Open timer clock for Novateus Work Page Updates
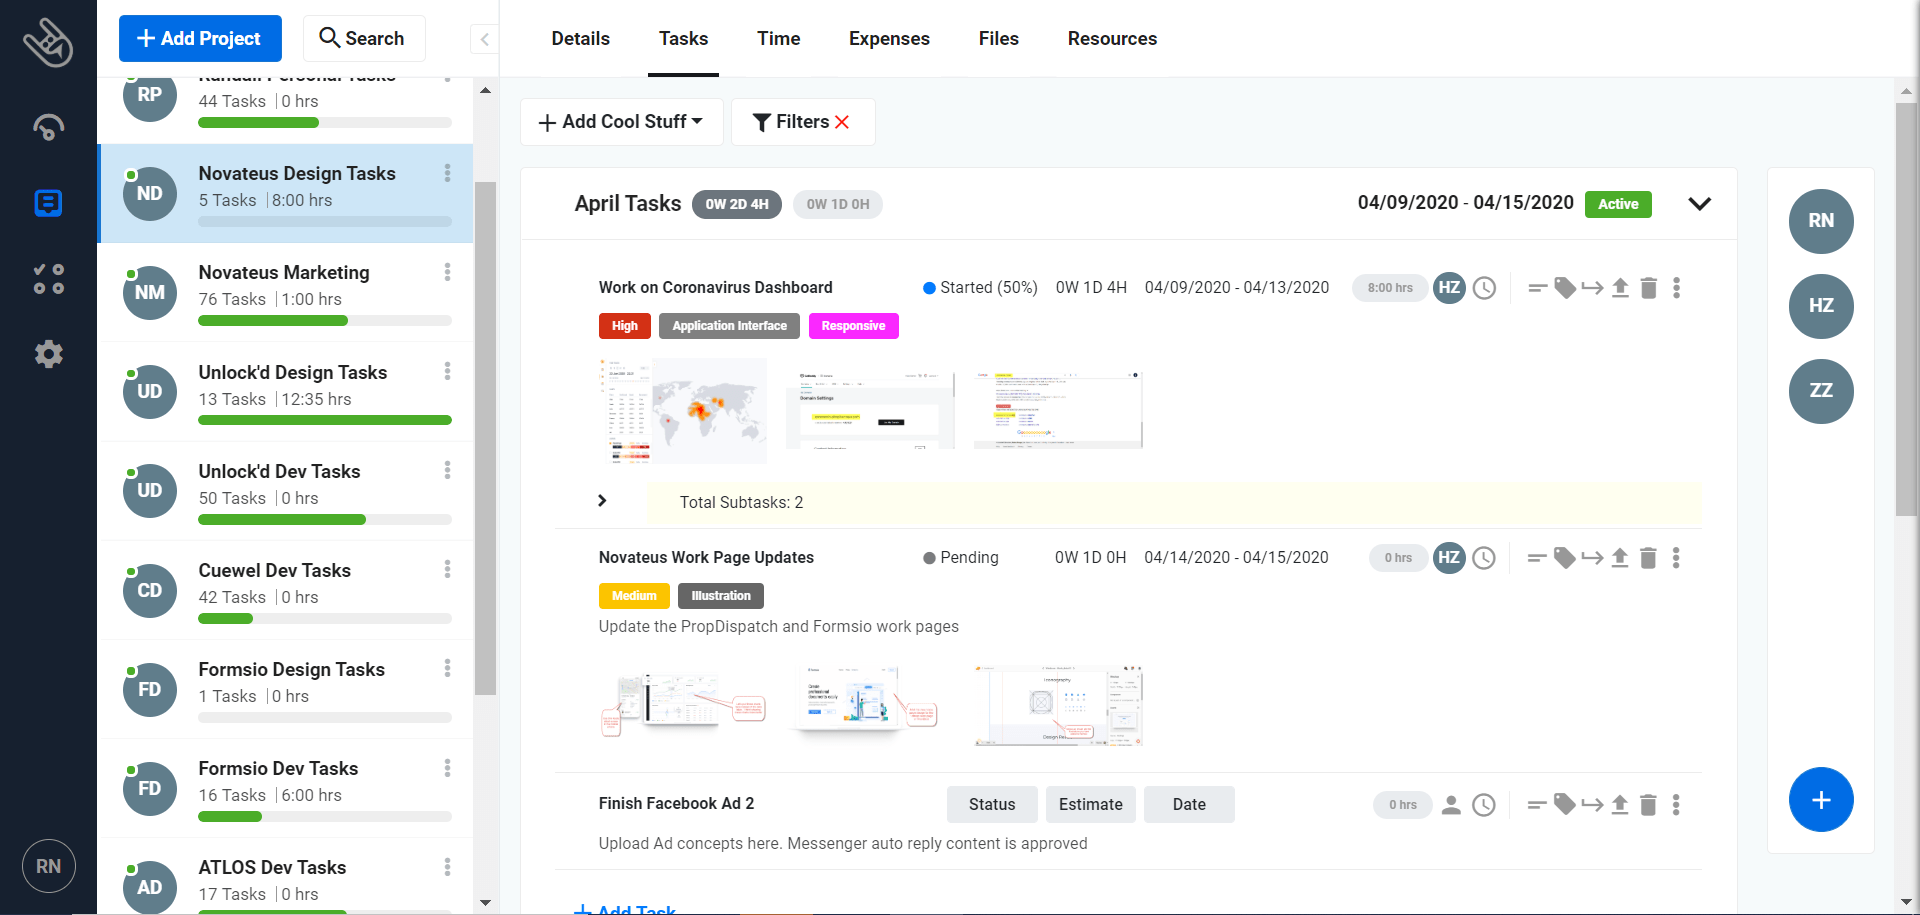Viewport: 1920px width, 915px height. [x=1484, y=558]
